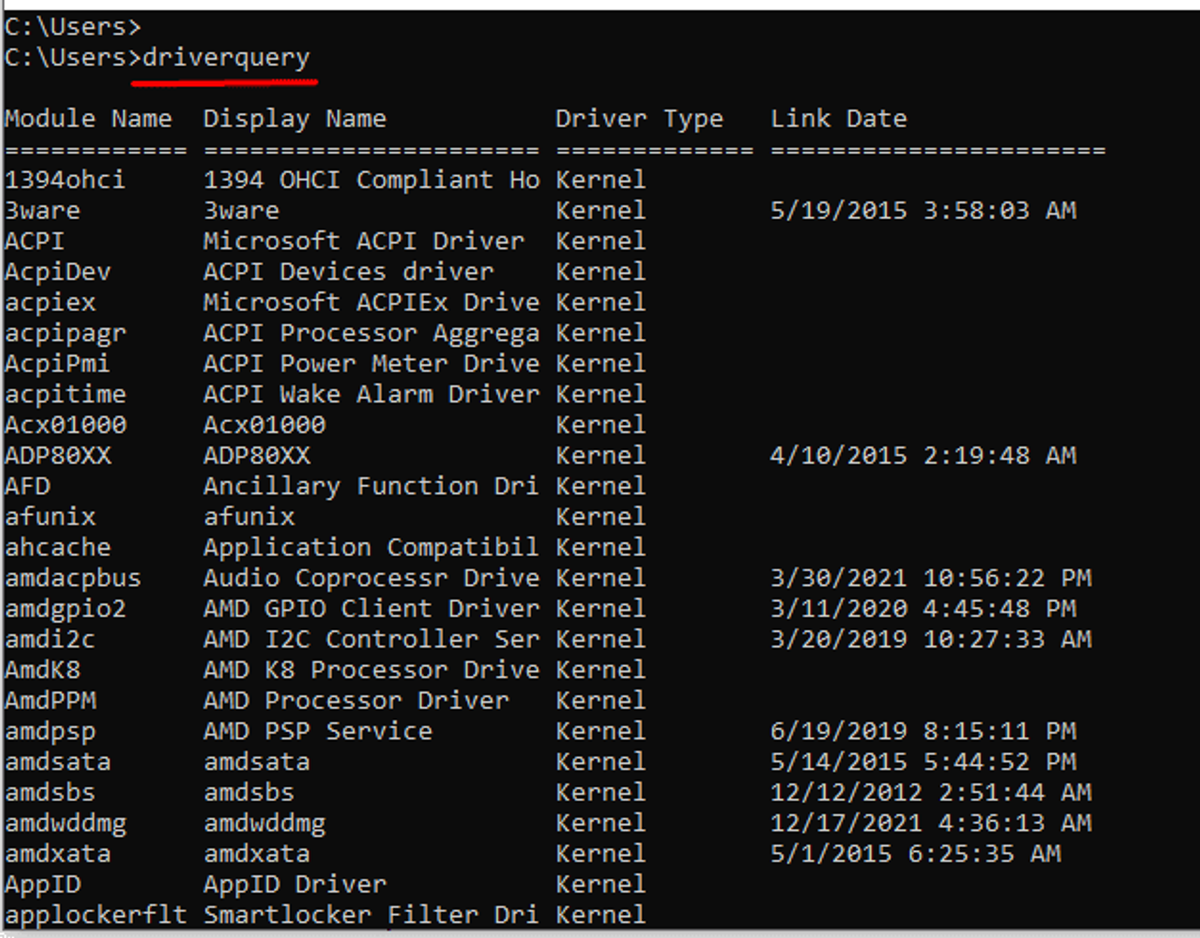
Task: Click module name amdi2c
Action: coord(50,639)
